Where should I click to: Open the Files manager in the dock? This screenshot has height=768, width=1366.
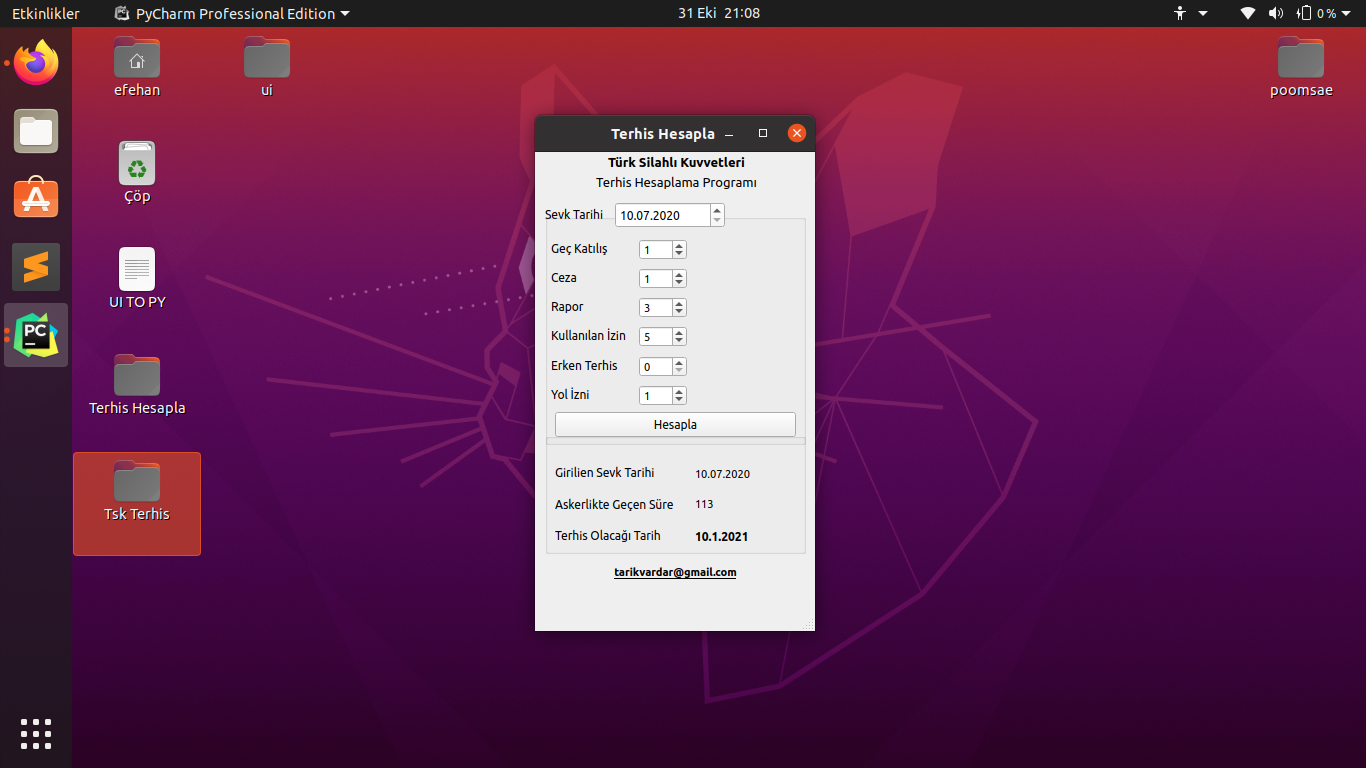[36, 131]
